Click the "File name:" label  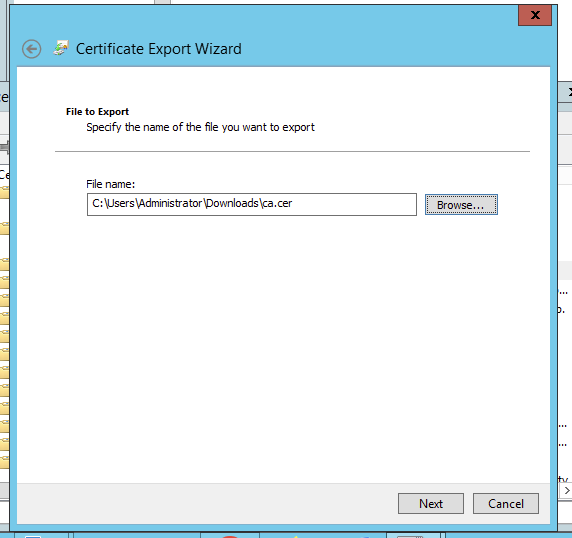(111, 184)
